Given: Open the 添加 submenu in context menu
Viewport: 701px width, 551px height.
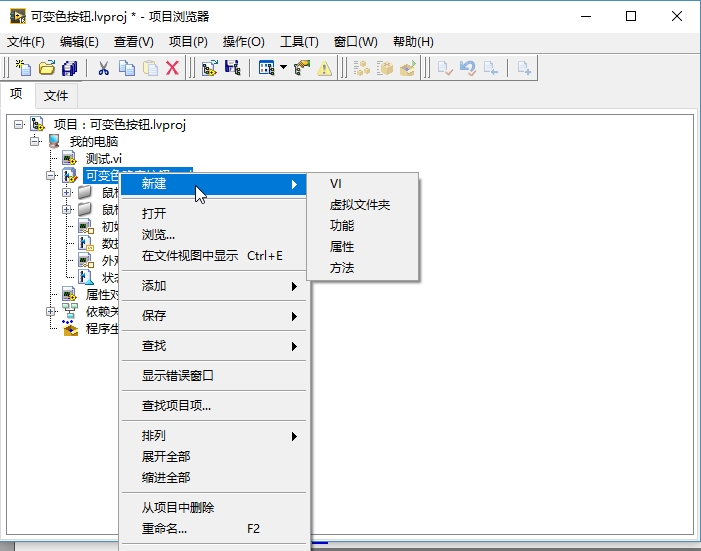Looking at the screenshot, I should pyautogui.click(x=214, y=286).
